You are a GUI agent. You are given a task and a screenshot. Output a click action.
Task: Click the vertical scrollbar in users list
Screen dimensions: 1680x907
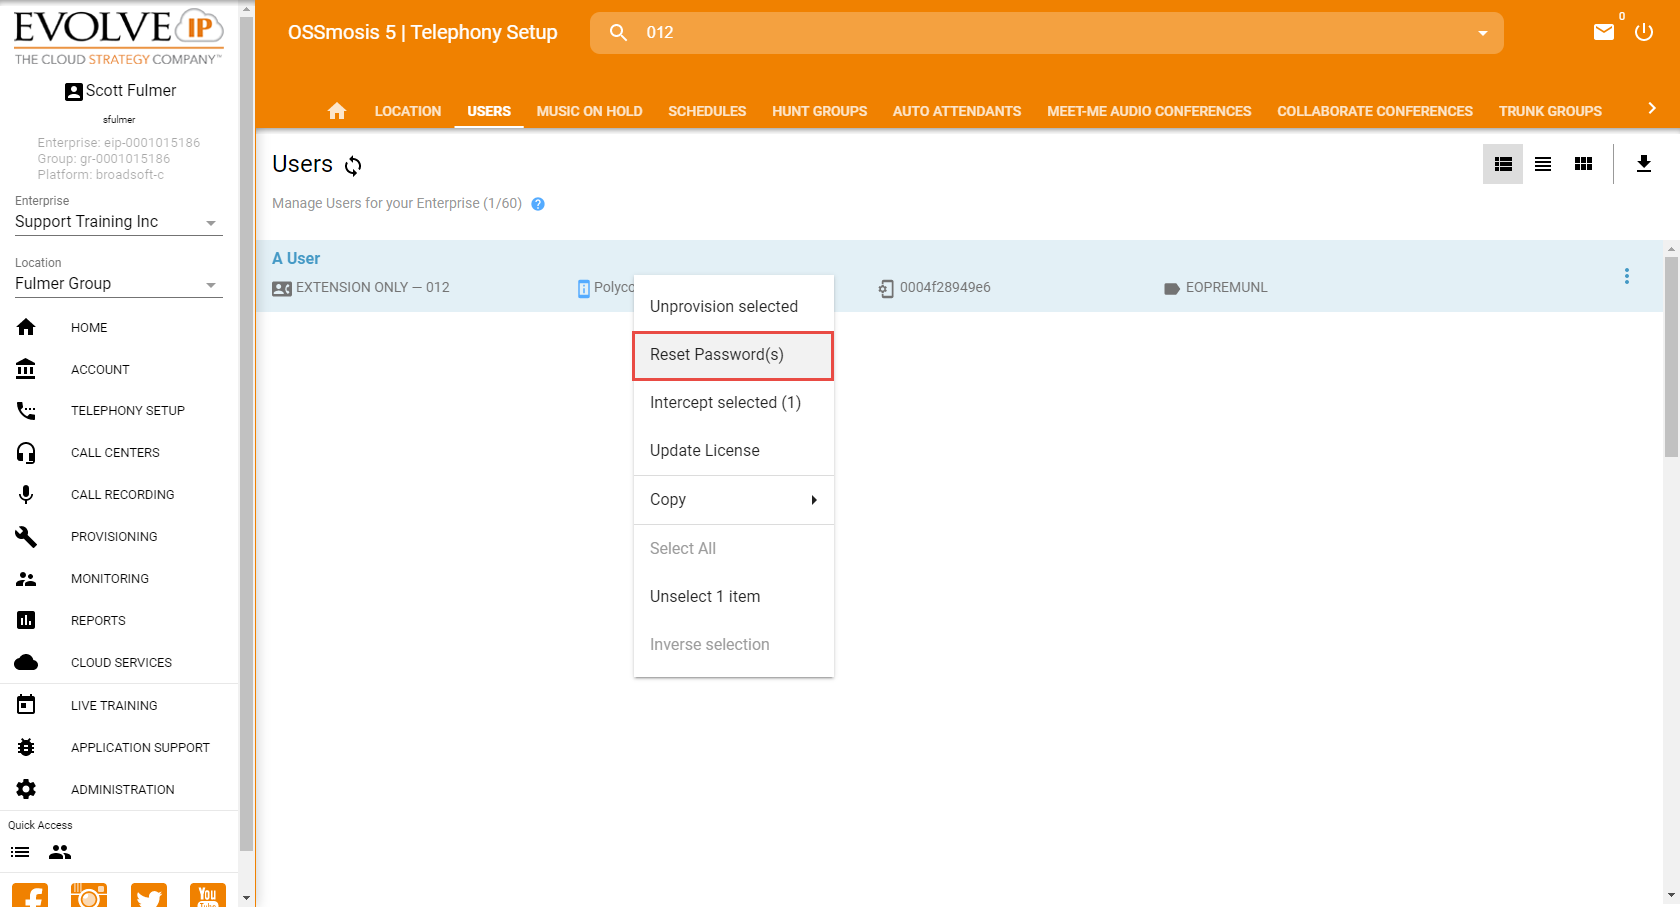click(1671, 357)
